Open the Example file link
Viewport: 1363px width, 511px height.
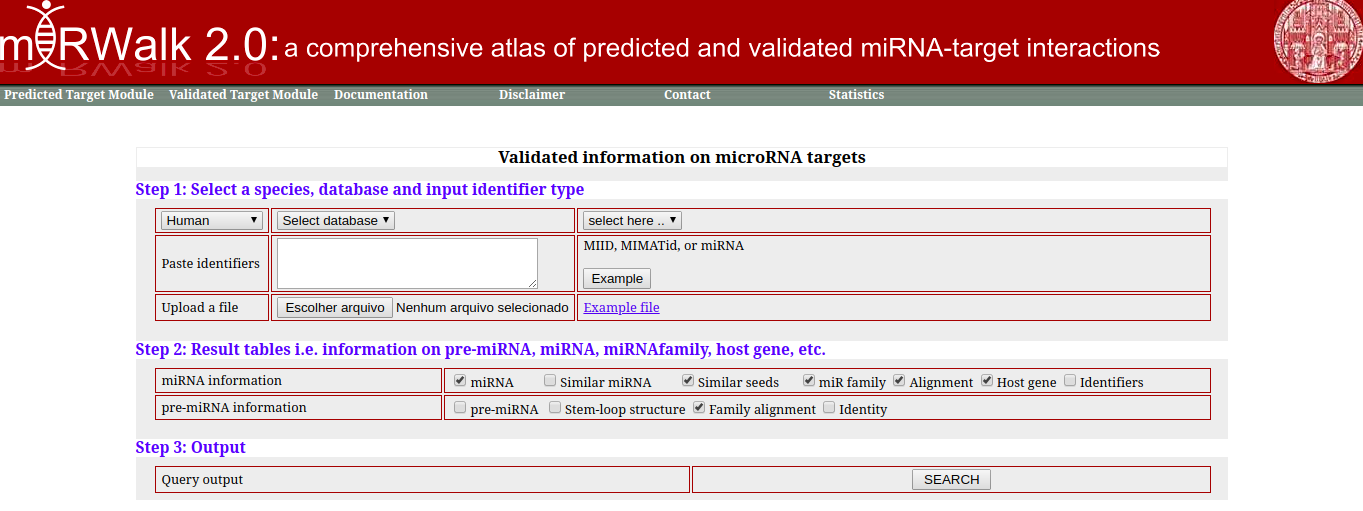pyautogui.click(x=621, y=307)
